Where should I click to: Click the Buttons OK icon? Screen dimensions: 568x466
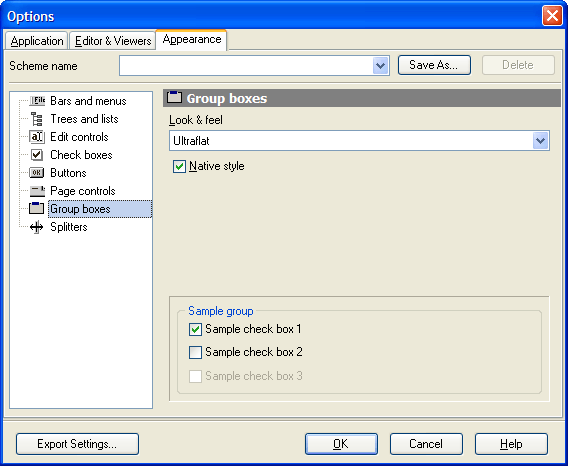pyautogui.click(x=37, y=173)
